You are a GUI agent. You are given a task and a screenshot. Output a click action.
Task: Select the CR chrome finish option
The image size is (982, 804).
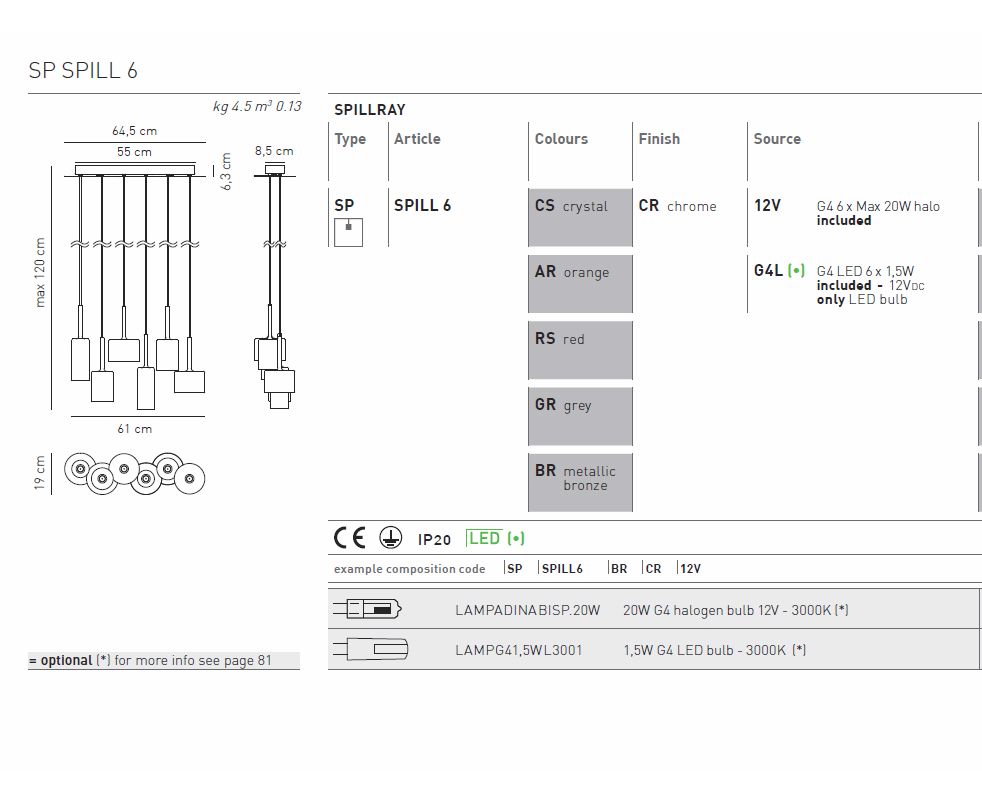point(677,206)
